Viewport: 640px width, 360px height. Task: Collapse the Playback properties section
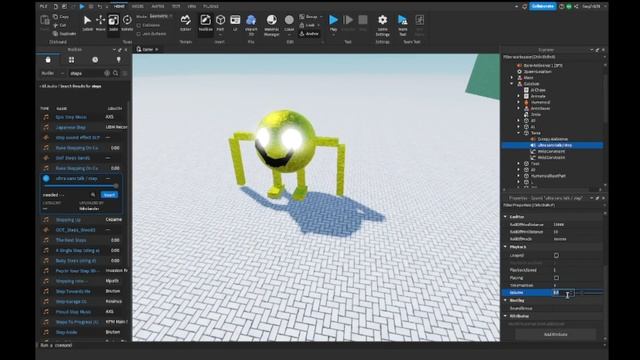pos(505,247)
